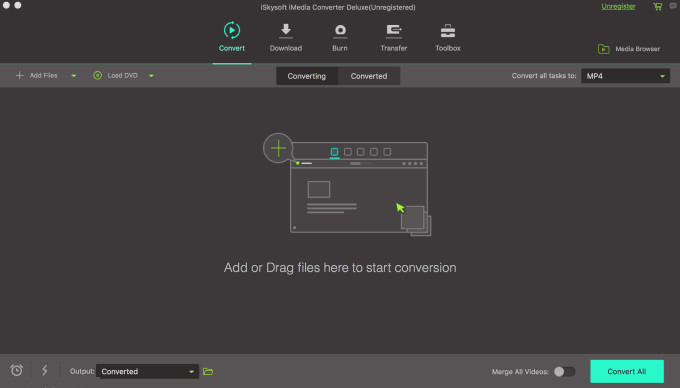The image size is (680, 388).
Task: Open the Output Converted dropdown
Action: [147, 372]
